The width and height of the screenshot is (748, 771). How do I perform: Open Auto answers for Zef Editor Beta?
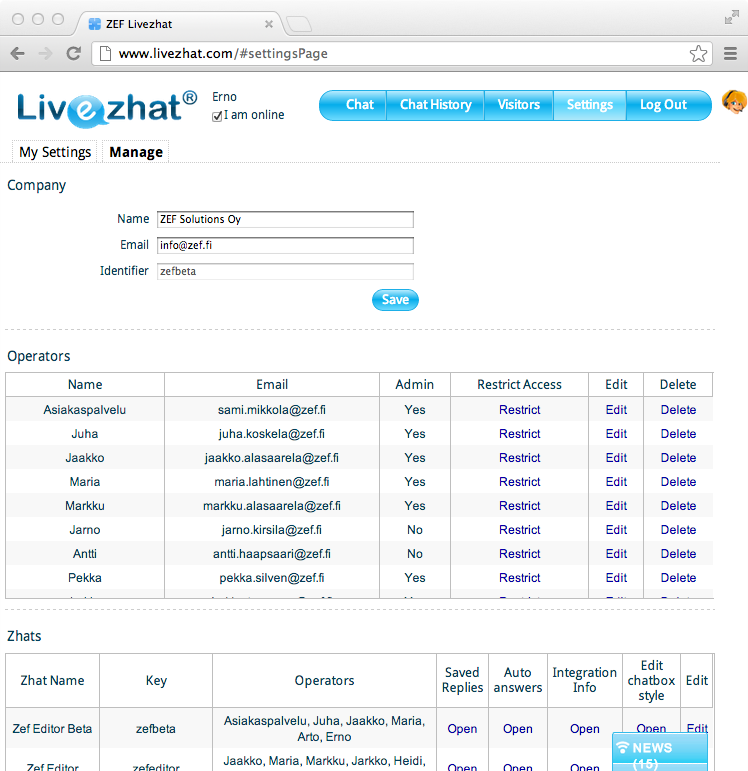tap(517, 729)
